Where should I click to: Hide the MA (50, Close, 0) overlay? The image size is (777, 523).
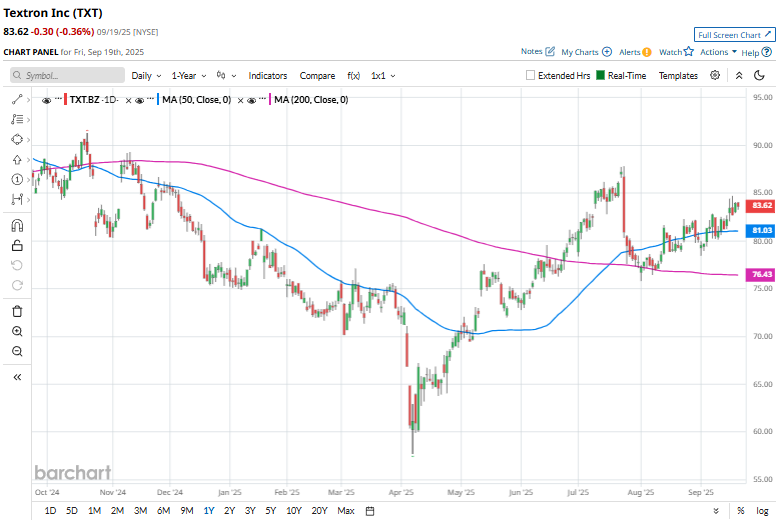(x=139, y=99)
